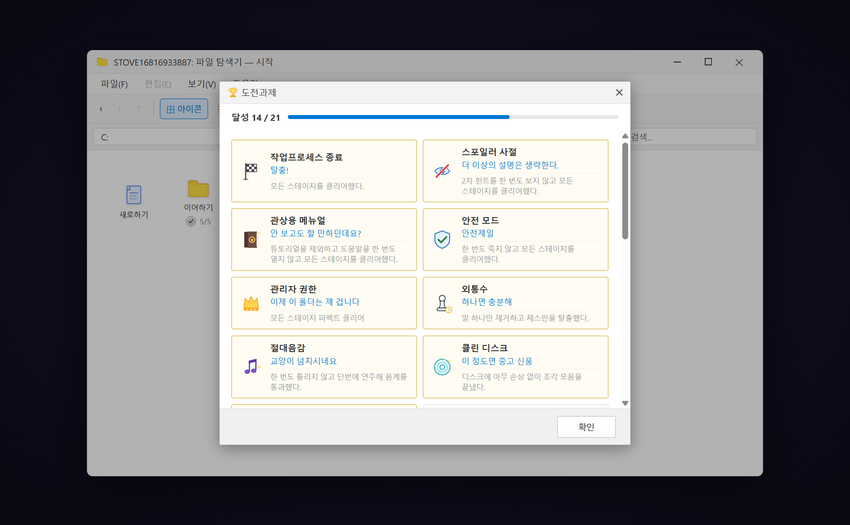The image size is (850, 525).
Task: Click the blue 안전제일 subtitle
Action: [478, 233]
